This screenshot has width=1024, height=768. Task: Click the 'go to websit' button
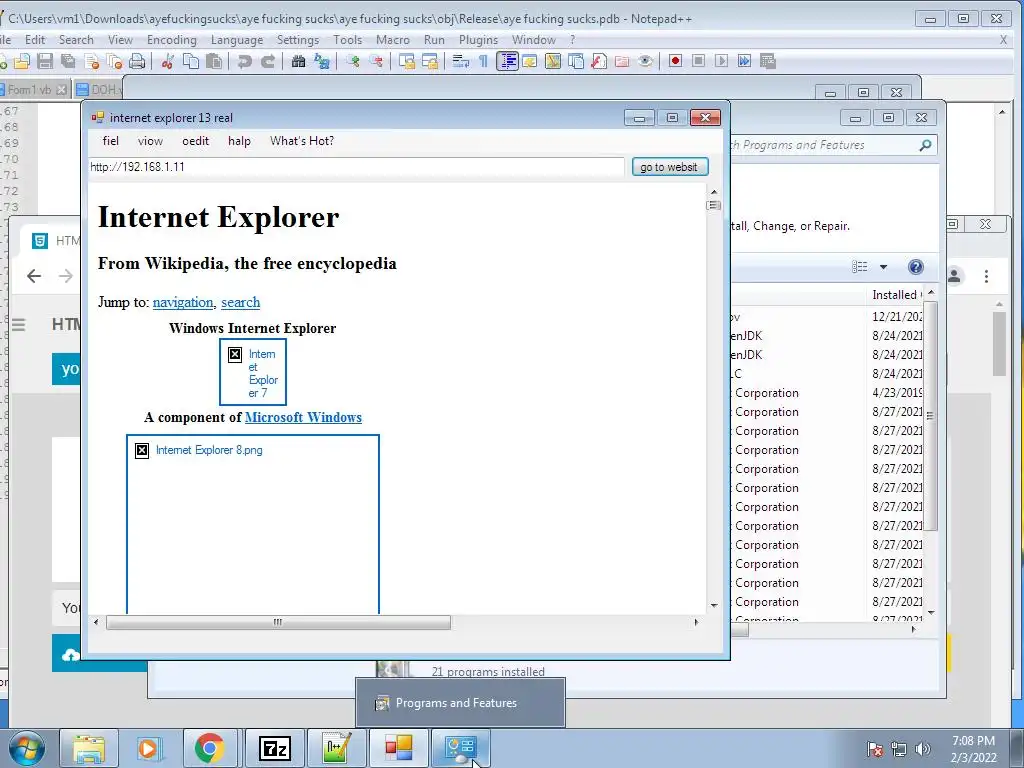[669, 167]
